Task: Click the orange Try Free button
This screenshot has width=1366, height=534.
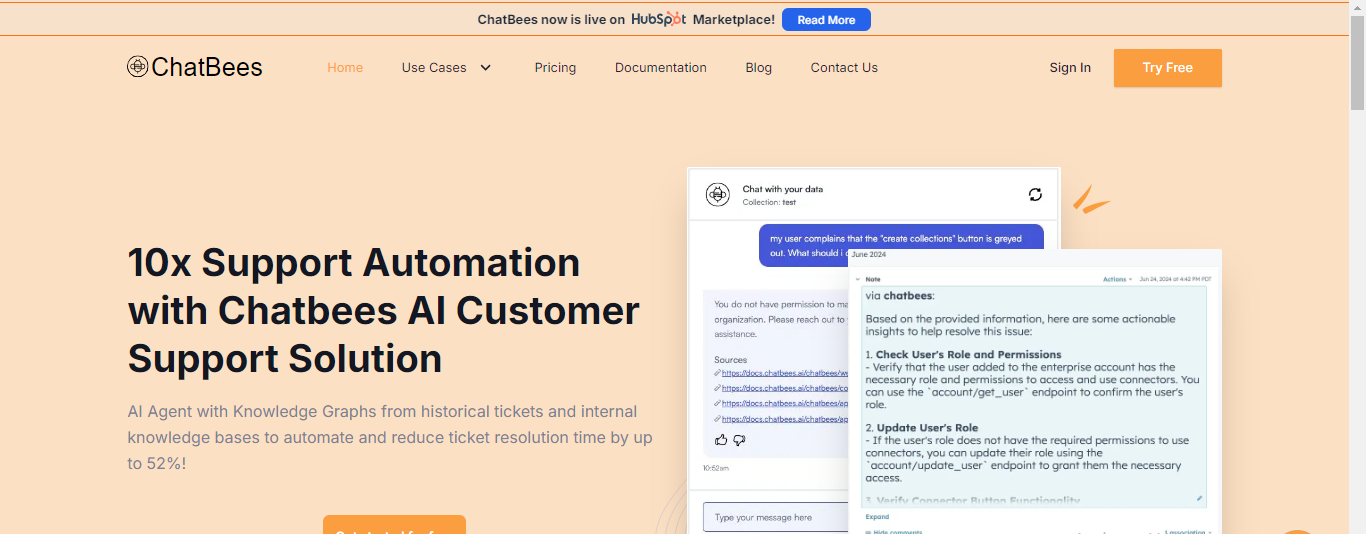Action: [1167, 68]
